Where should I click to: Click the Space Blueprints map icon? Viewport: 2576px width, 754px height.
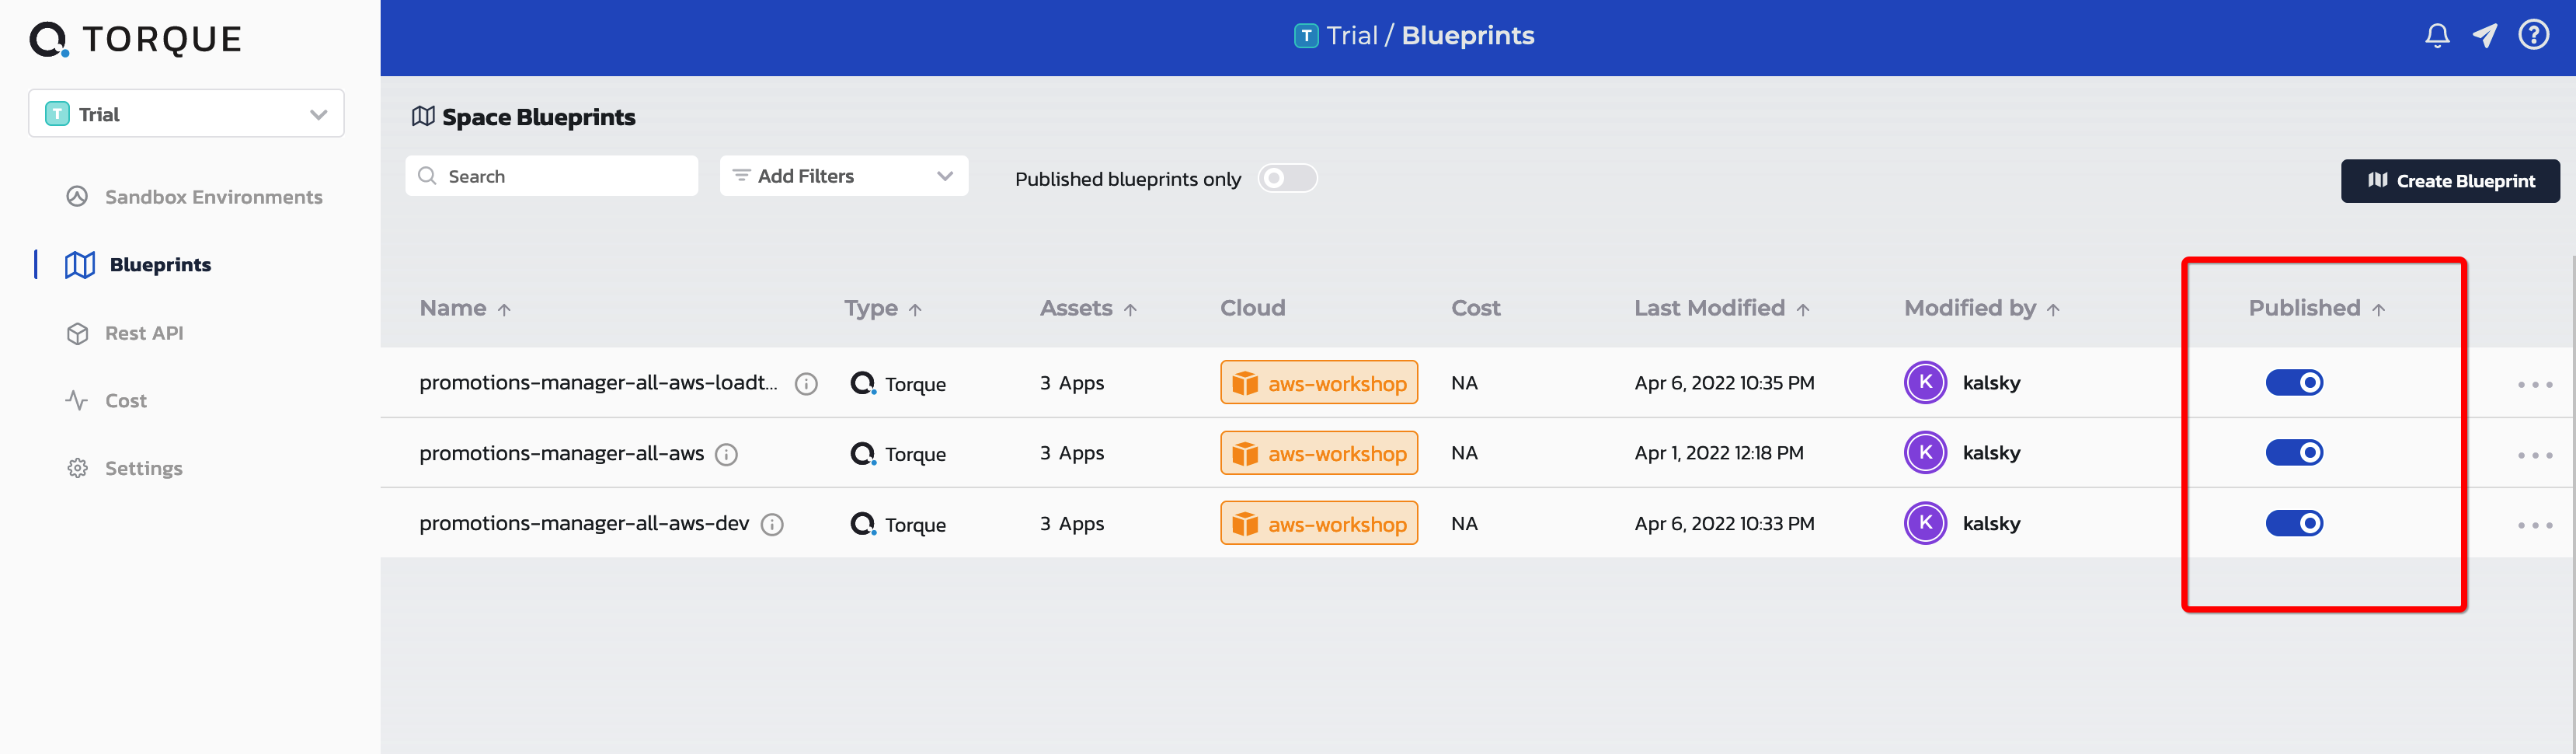click(423, 117)
